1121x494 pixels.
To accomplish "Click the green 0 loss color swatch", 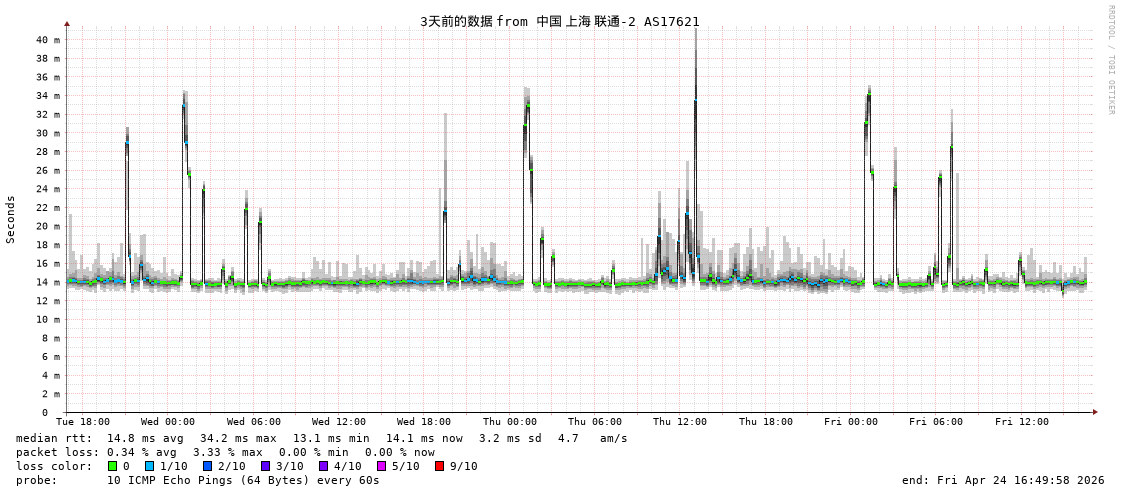I will tap(112, 466).
